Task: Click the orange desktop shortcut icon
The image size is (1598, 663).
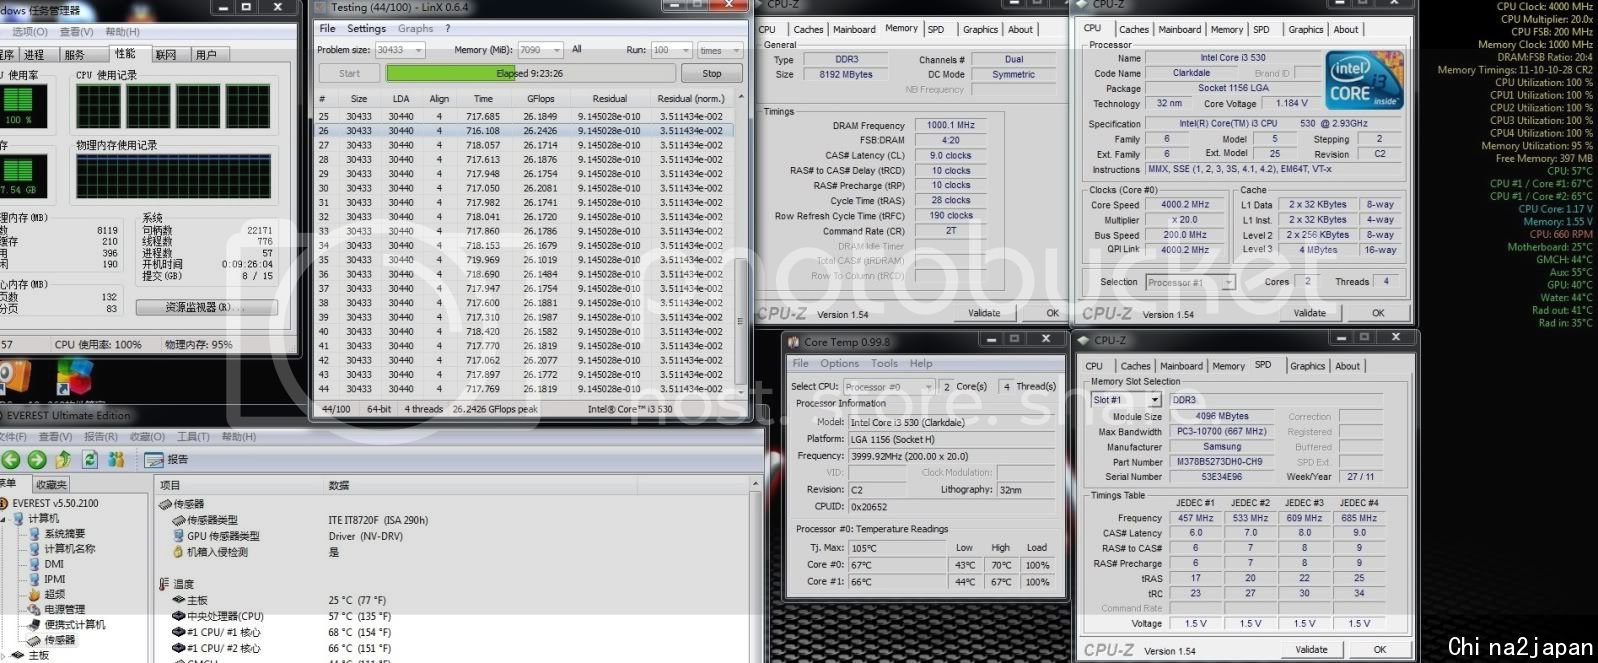Action: point(12,378)
